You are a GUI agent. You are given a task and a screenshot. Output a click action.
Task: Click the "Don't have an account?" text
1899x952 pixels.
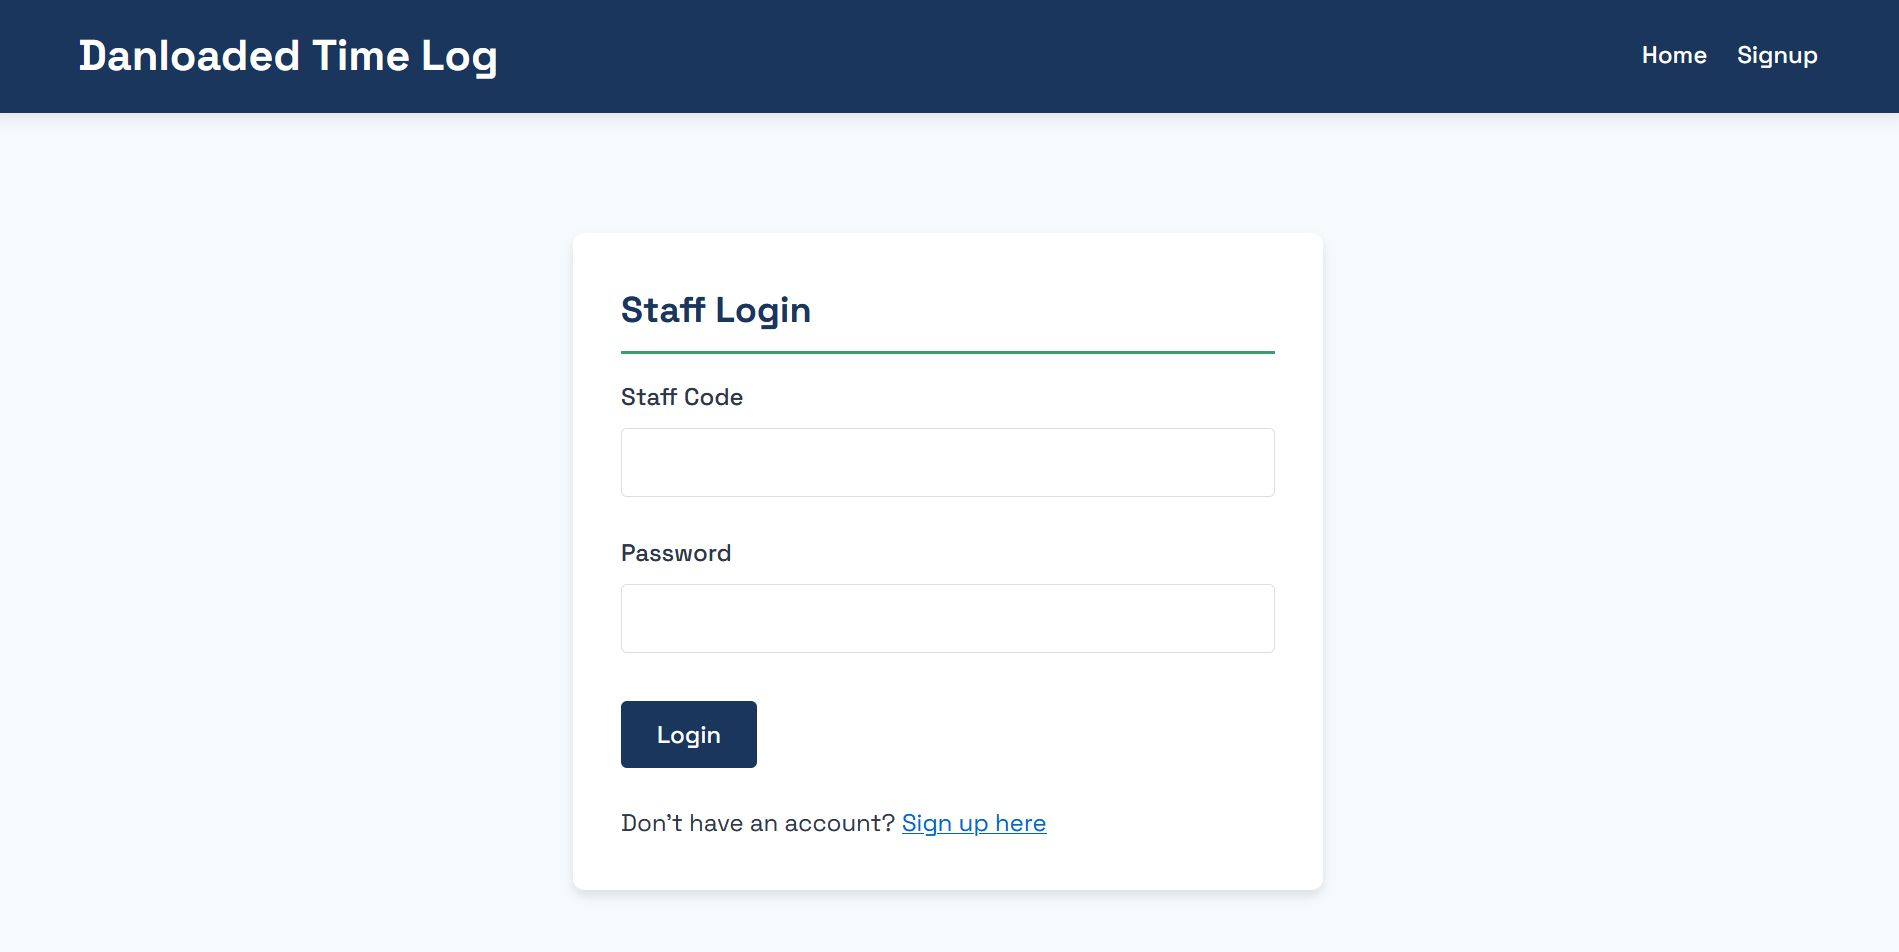(757, 823)
